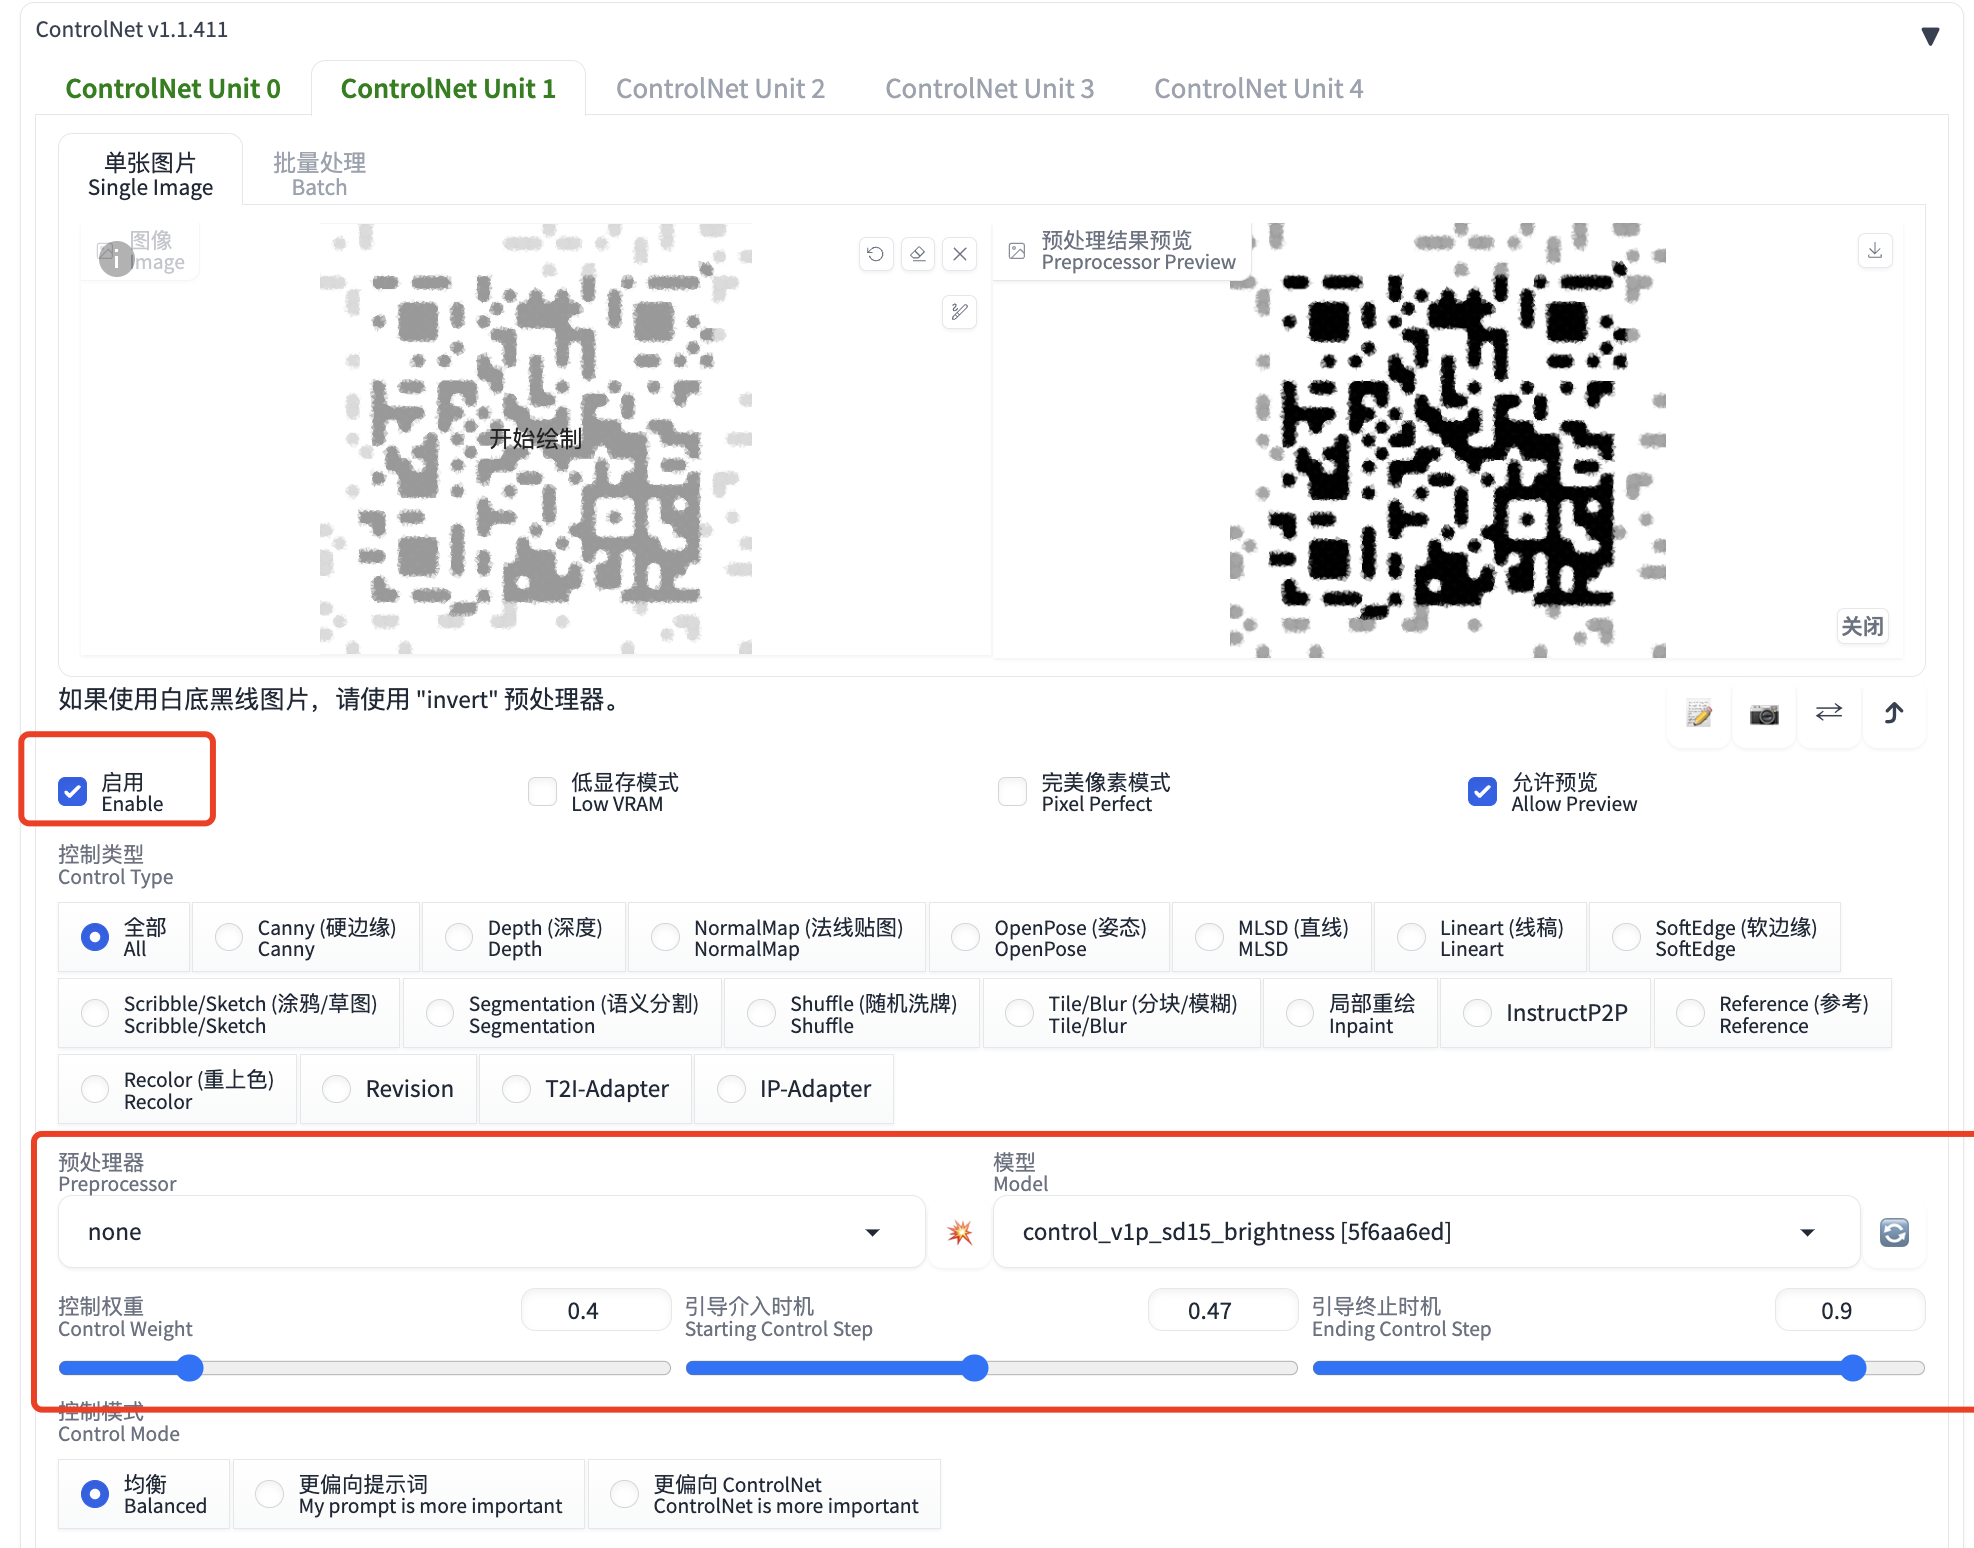1974x1548 pixels.
Task: Select MLSD control type
Action: click(x=1272, y=937)
